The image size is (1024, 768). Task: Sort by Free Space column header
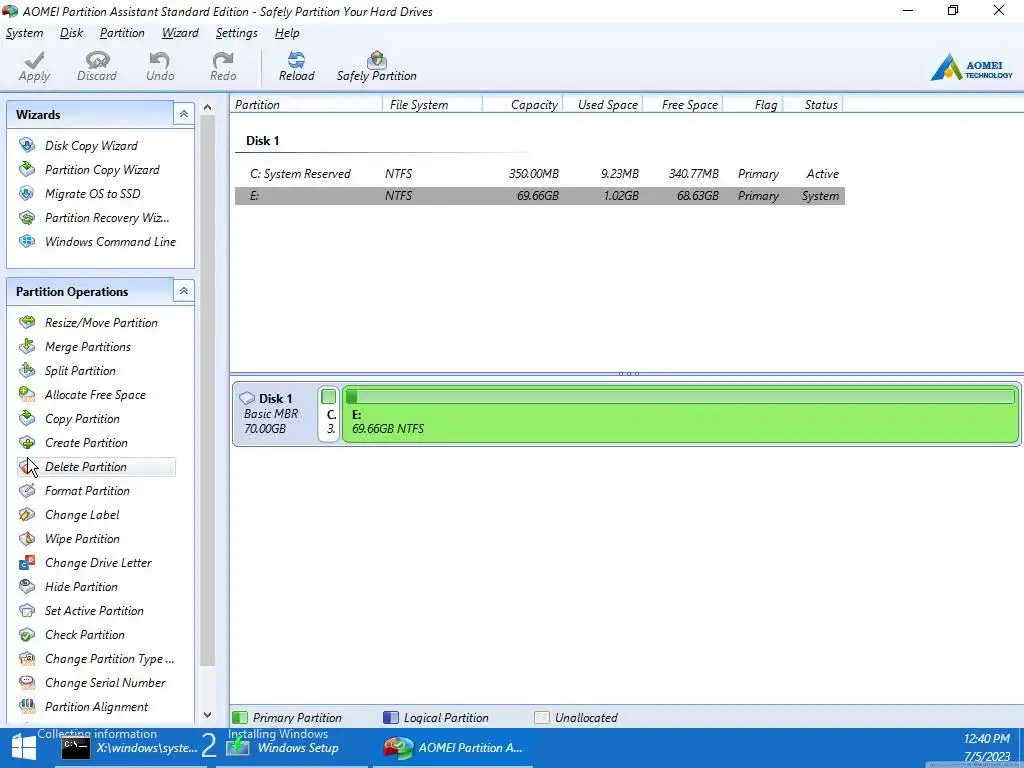tap(682, 104)
